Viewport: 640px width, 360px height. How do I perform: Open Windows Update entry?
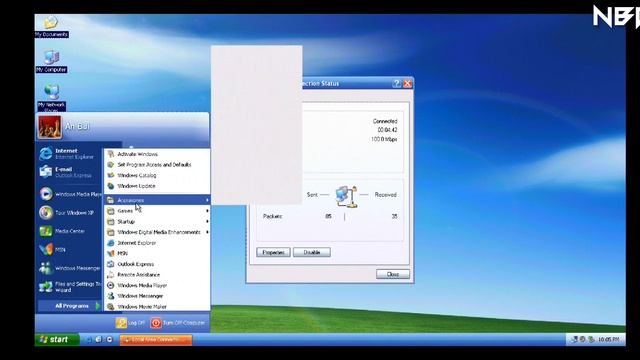(157, 186)
